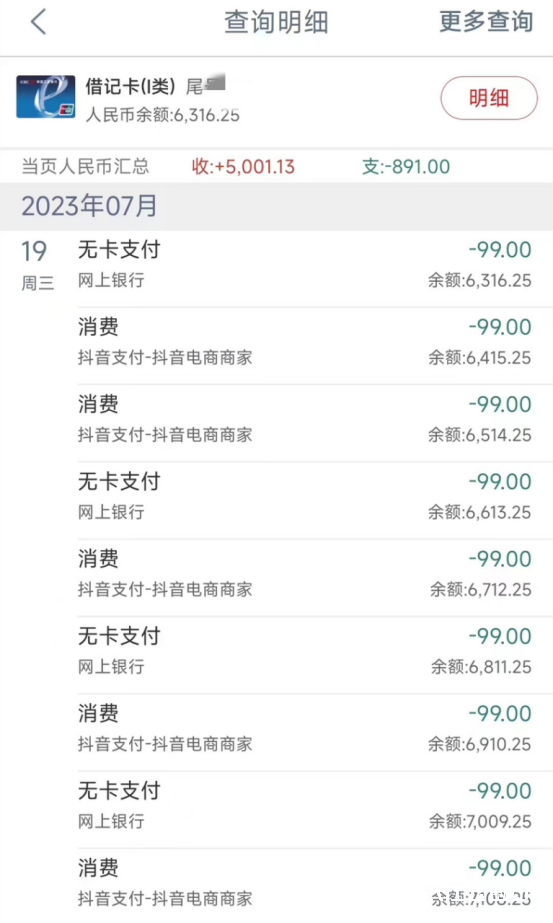Tap the 19 周三 date label
The height and width of the screenshot is (923, 553).
[x=37, y=265]
